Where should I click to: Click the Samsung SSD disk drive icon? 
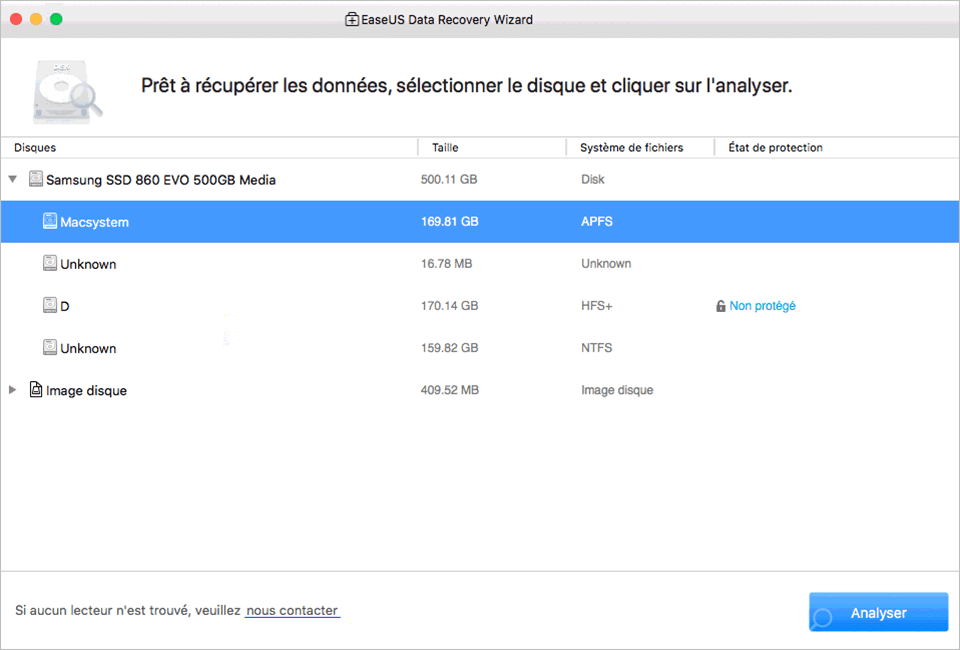(x=36, y=179)
